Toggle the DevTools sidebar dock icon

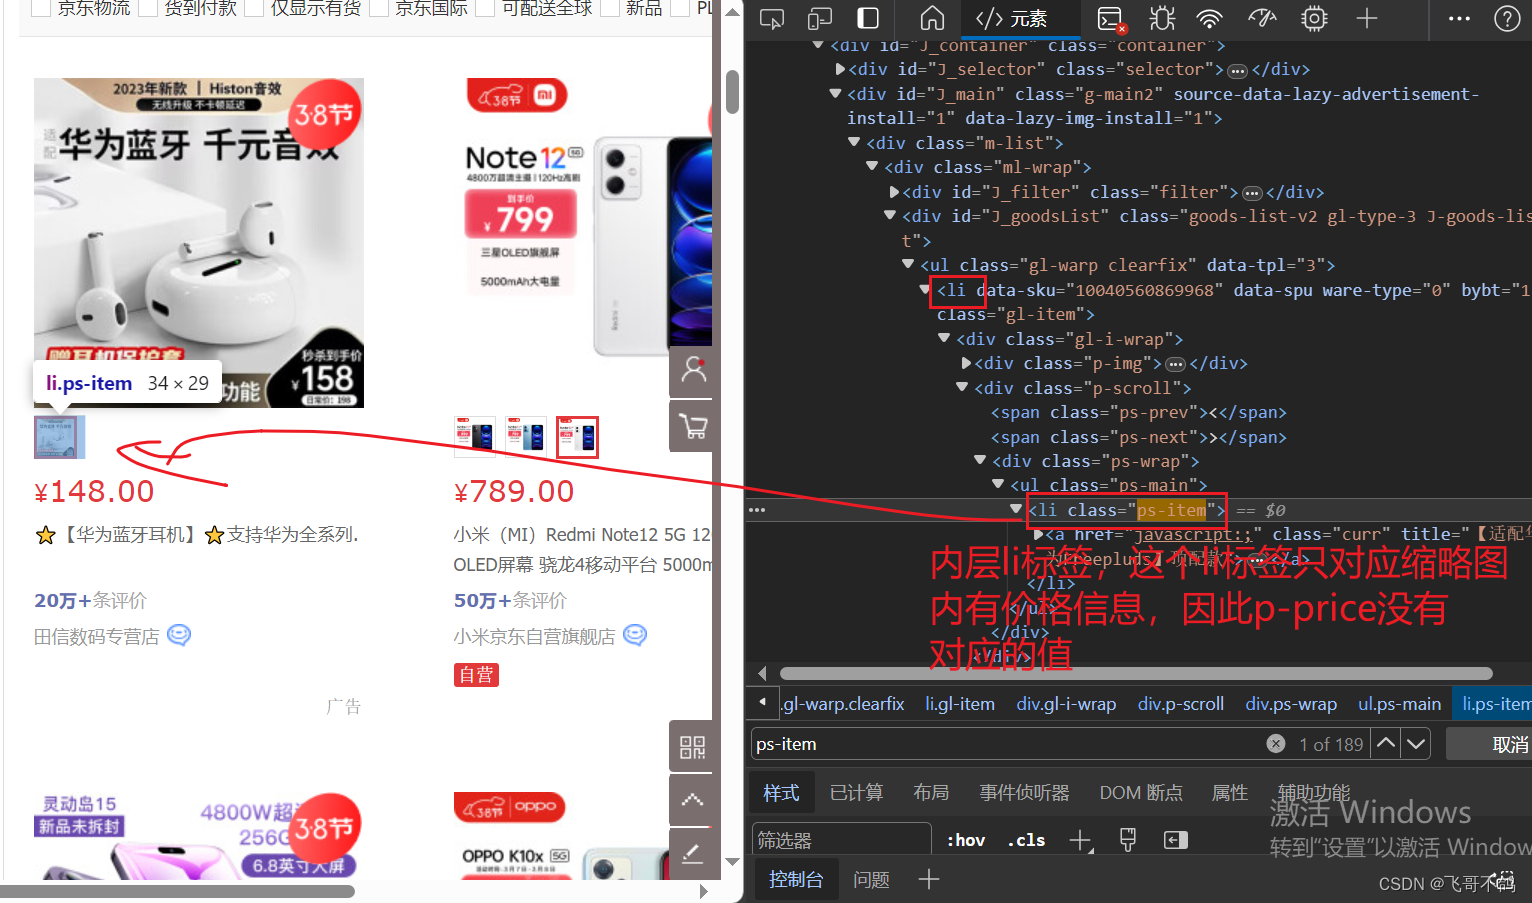pyautogui.click(x=868, y=18)
